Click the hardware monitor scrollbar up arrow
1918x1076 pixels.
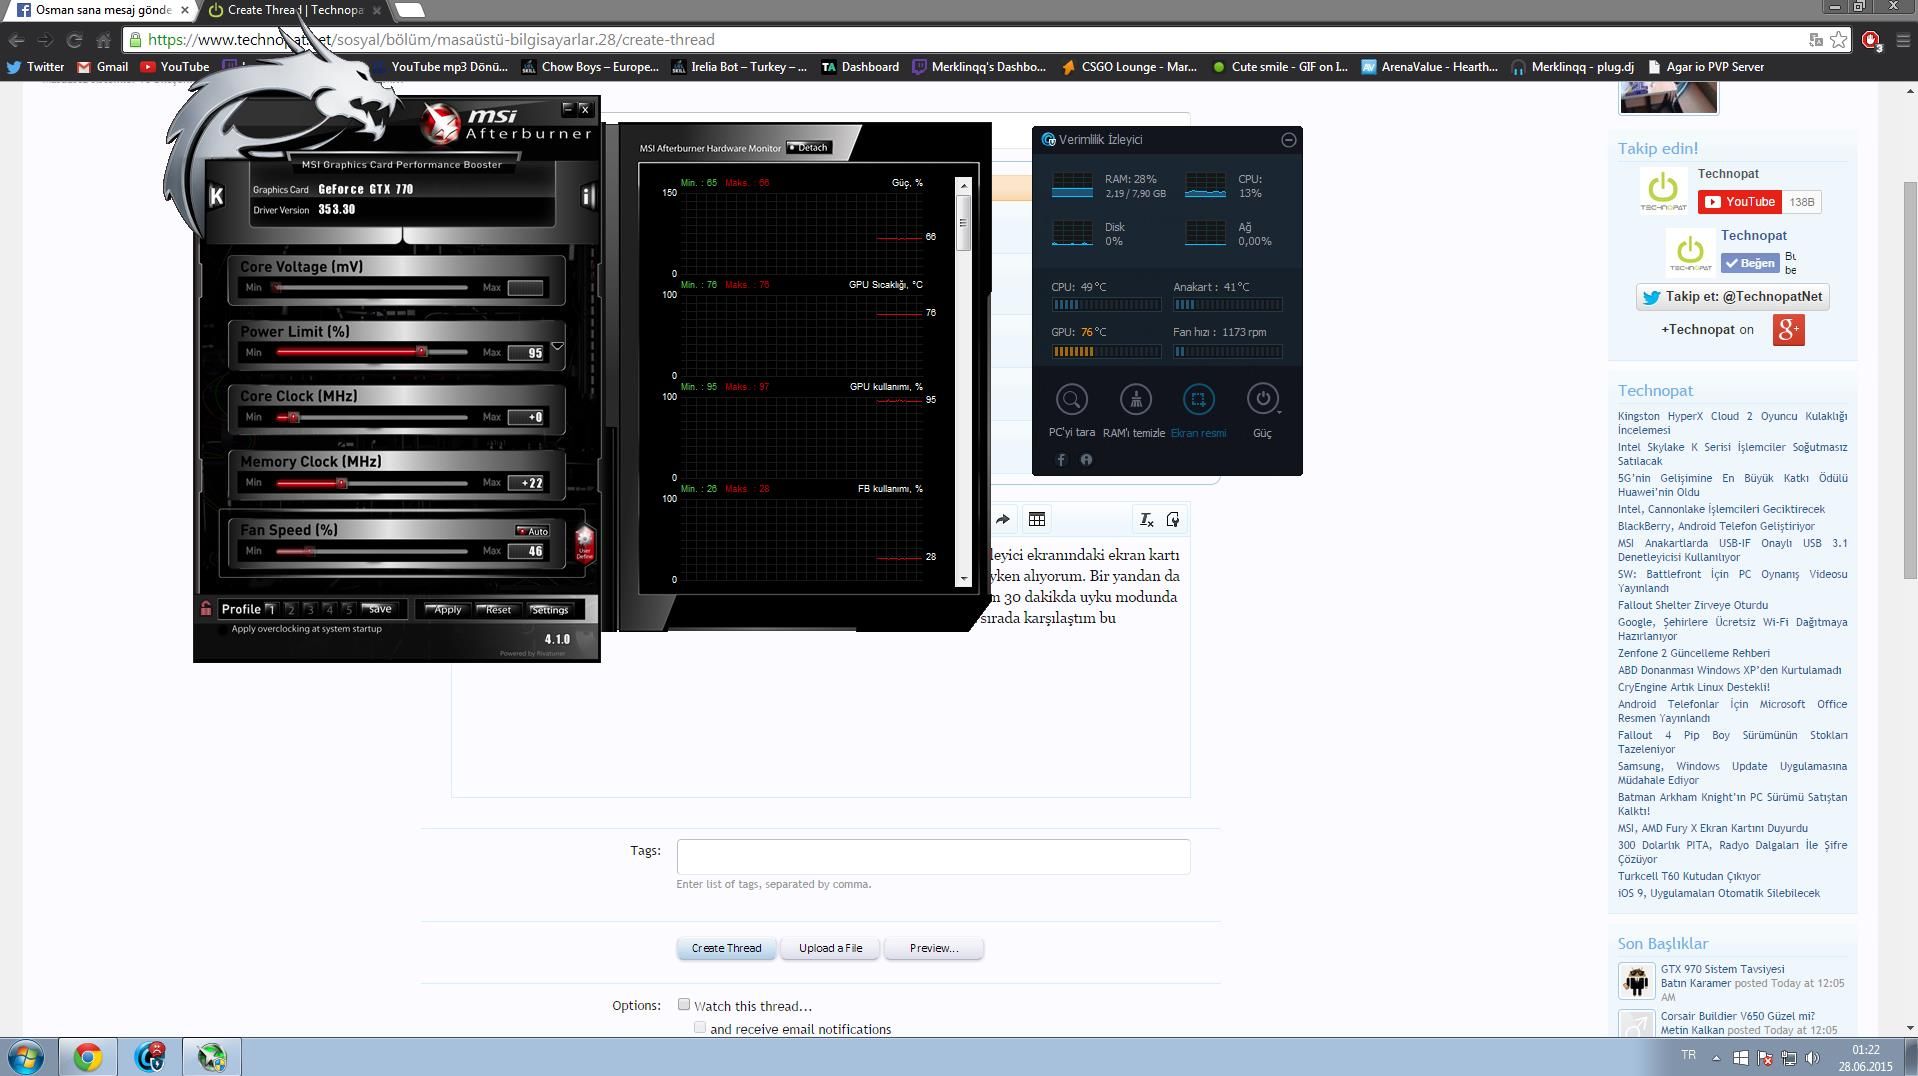(964, 185)
